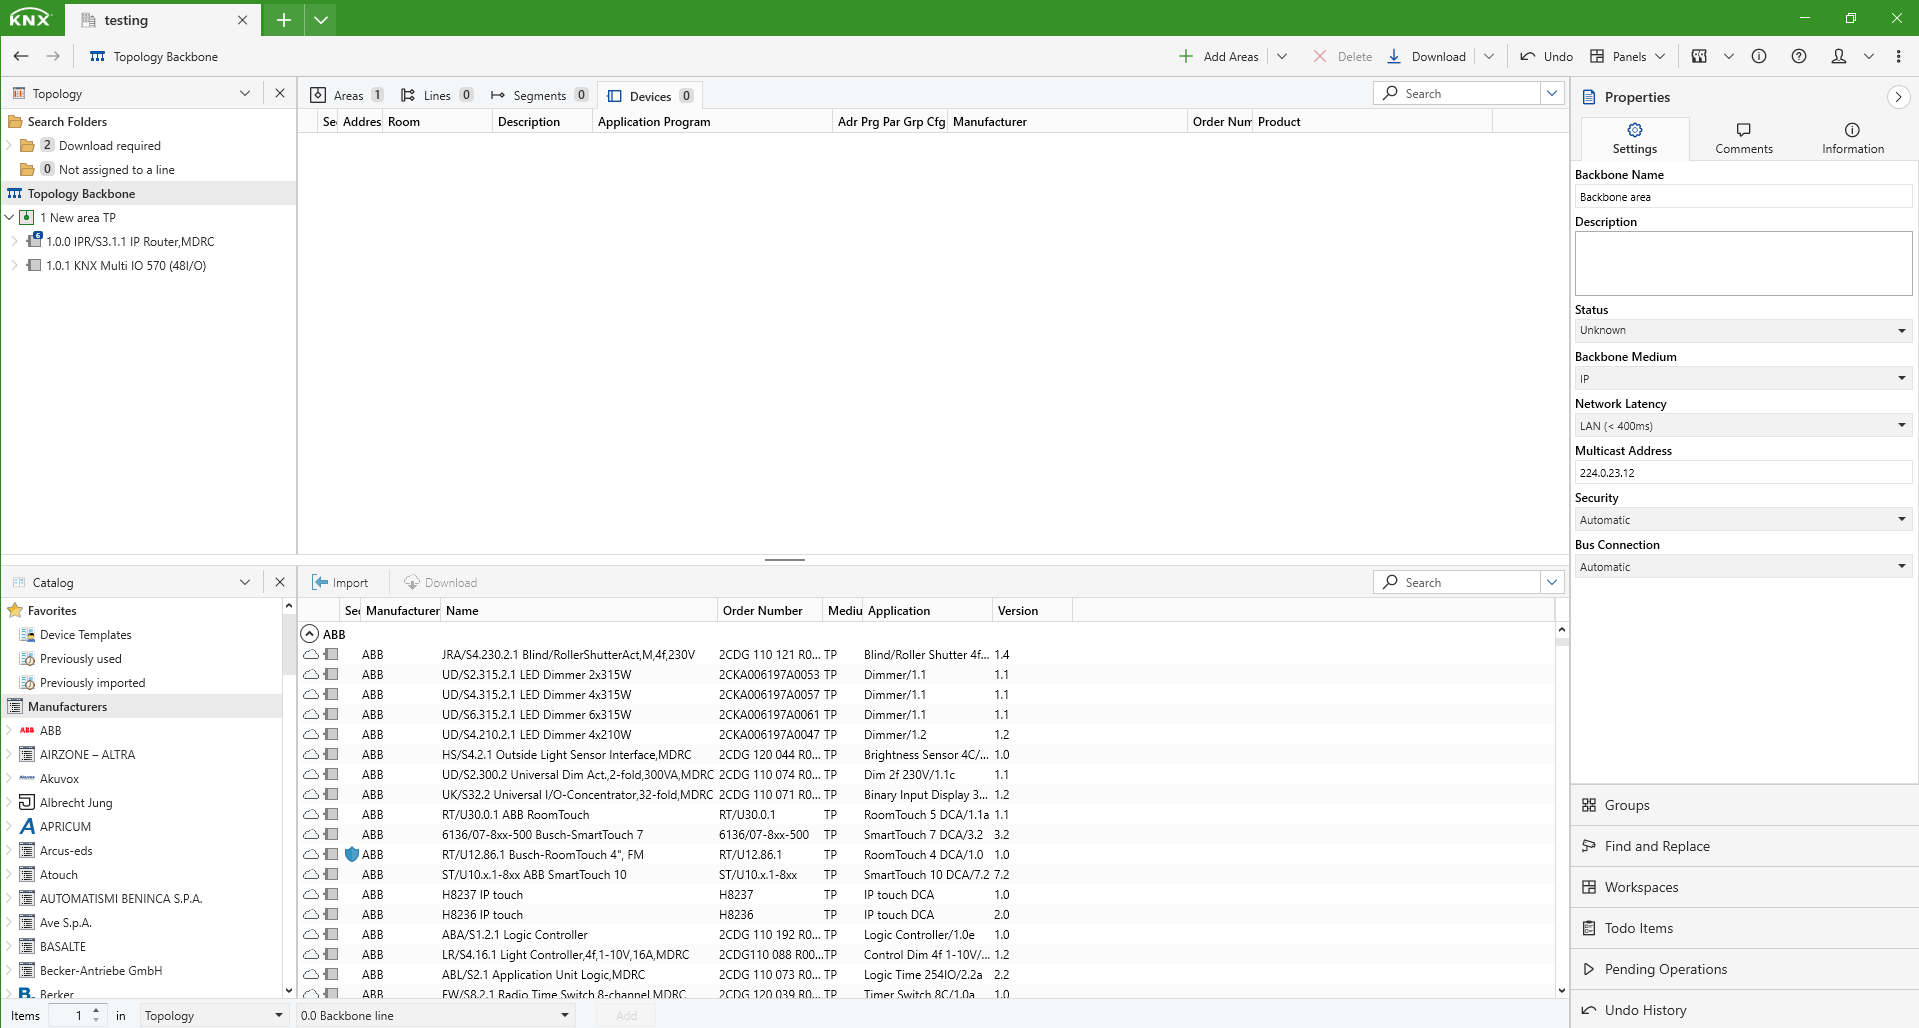Click the user account icon
1919x1028 pixels.
[x=1838, y=57]
